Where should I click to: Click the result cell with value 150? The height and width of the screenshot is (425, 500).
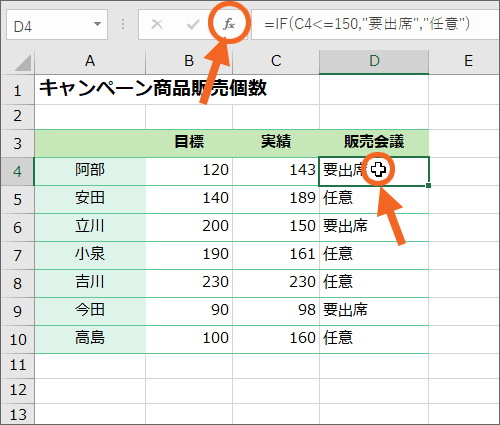point(276,227)
